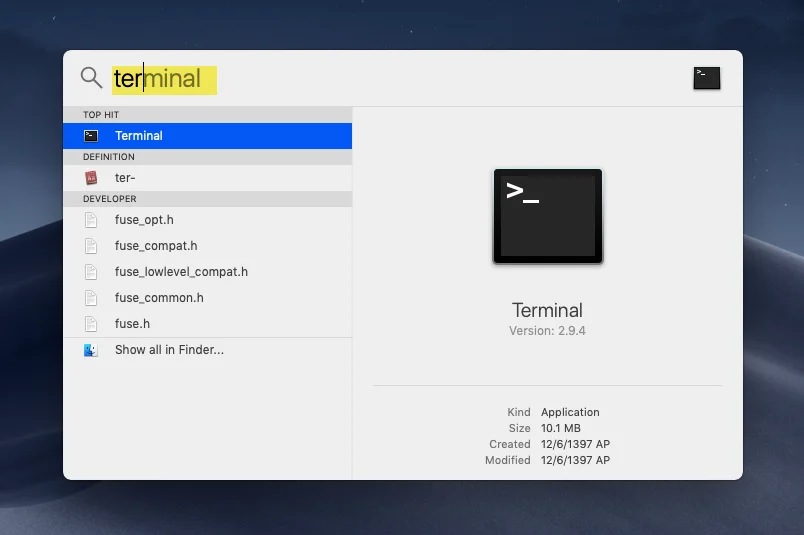Image resolution: width=804 pixels, height=535 pixels.
Task: Select the fuse_opt.h file result
Action: [207, 220]
